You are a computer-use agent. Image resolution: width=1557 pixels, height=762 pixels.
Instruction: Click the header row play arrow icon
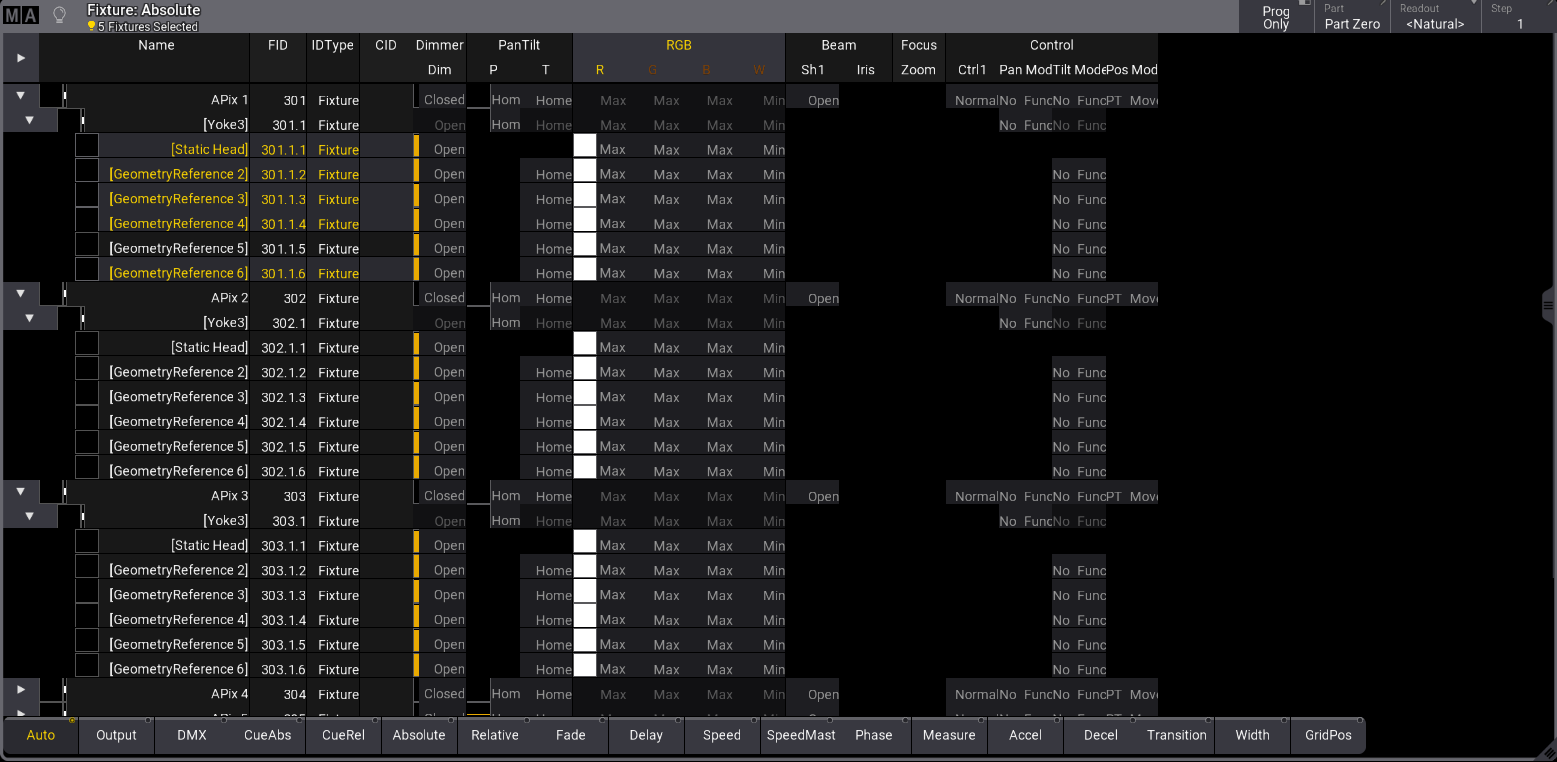[21, 58]
